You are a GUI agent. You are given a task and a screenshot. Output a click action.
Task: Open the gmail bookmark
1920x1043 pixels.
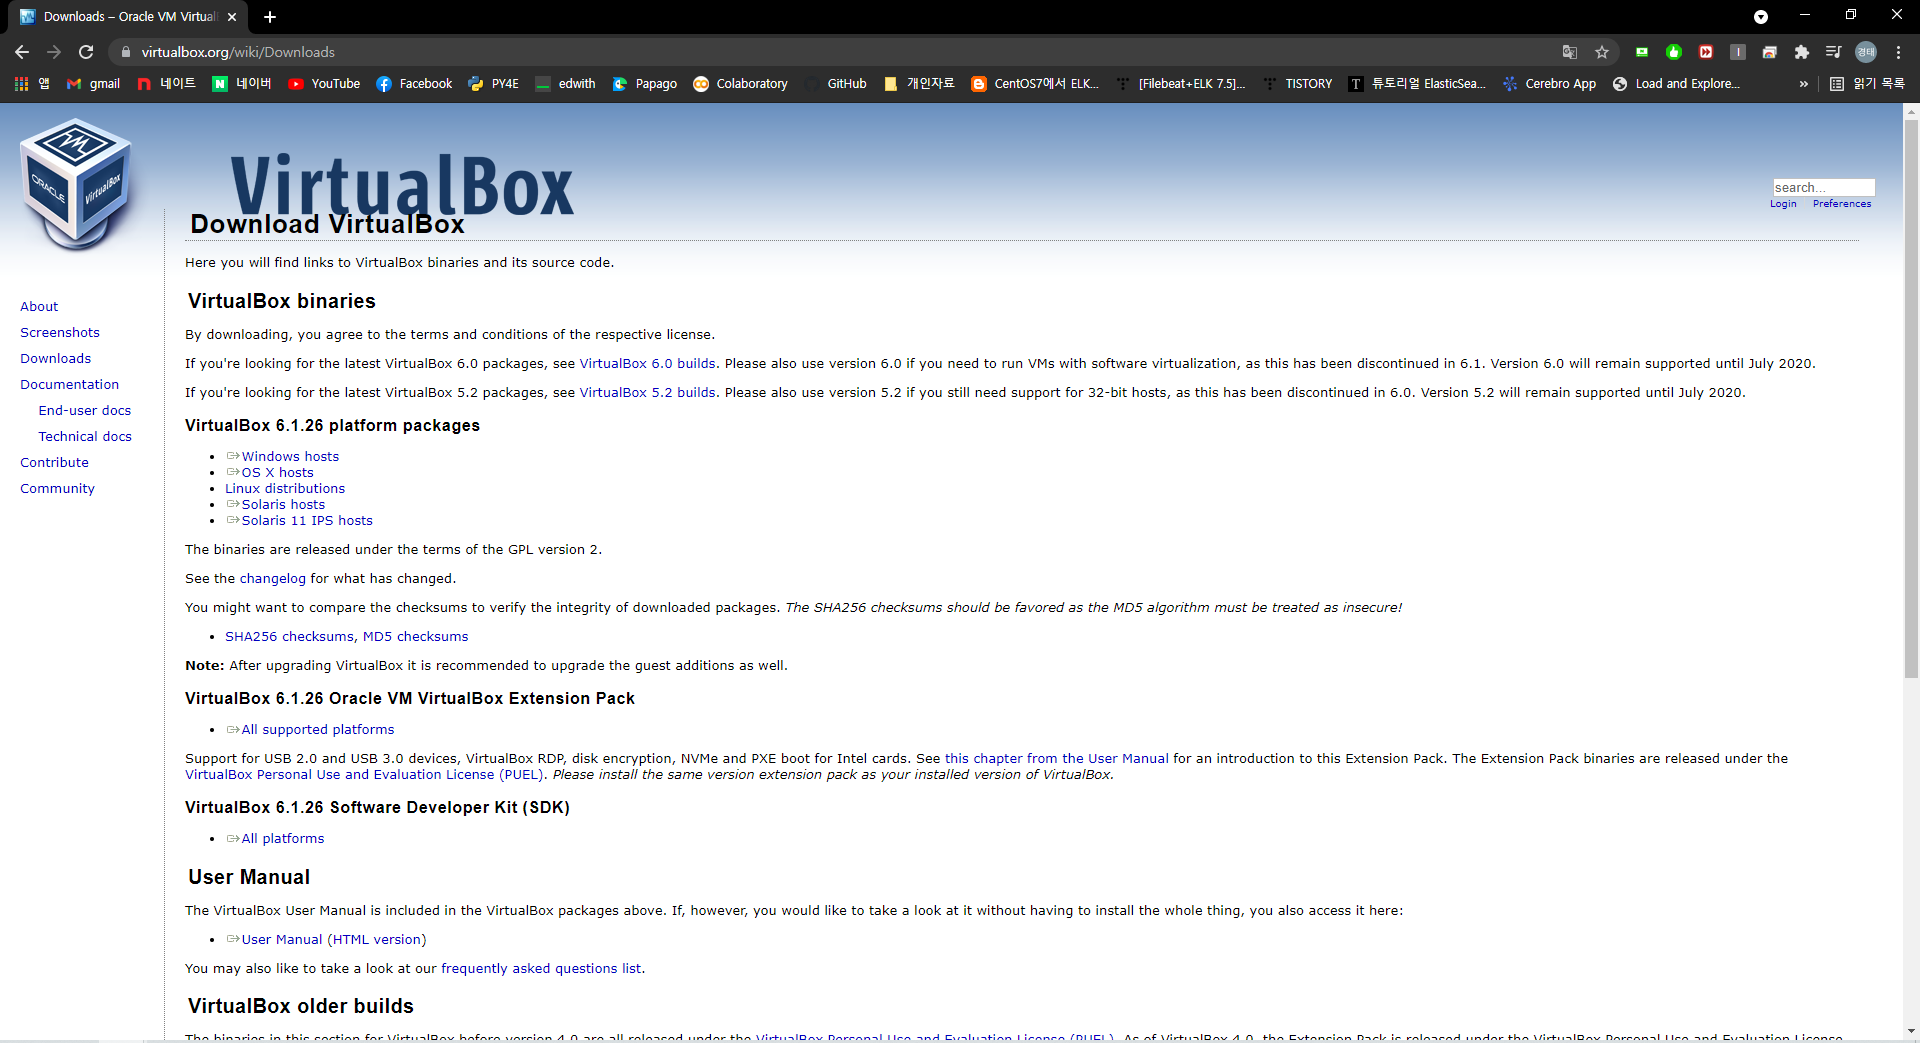[93, 84]
